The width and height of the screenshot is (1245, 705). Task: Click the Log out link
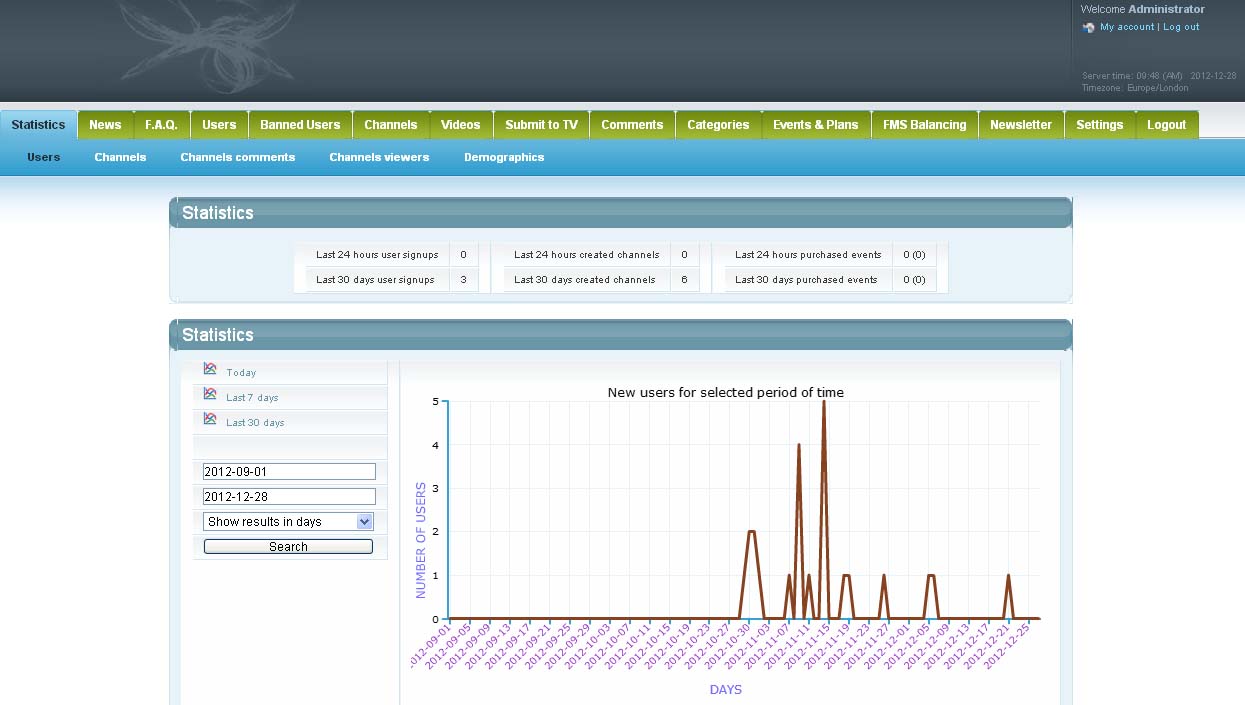(x=1181, y=27)
